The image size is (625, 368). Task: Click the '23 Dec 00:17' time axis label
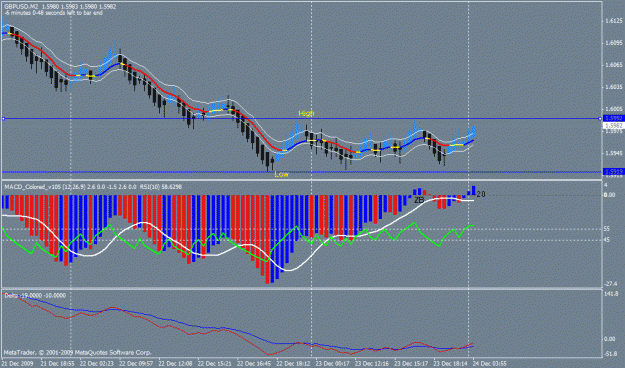tap(333, 364)
